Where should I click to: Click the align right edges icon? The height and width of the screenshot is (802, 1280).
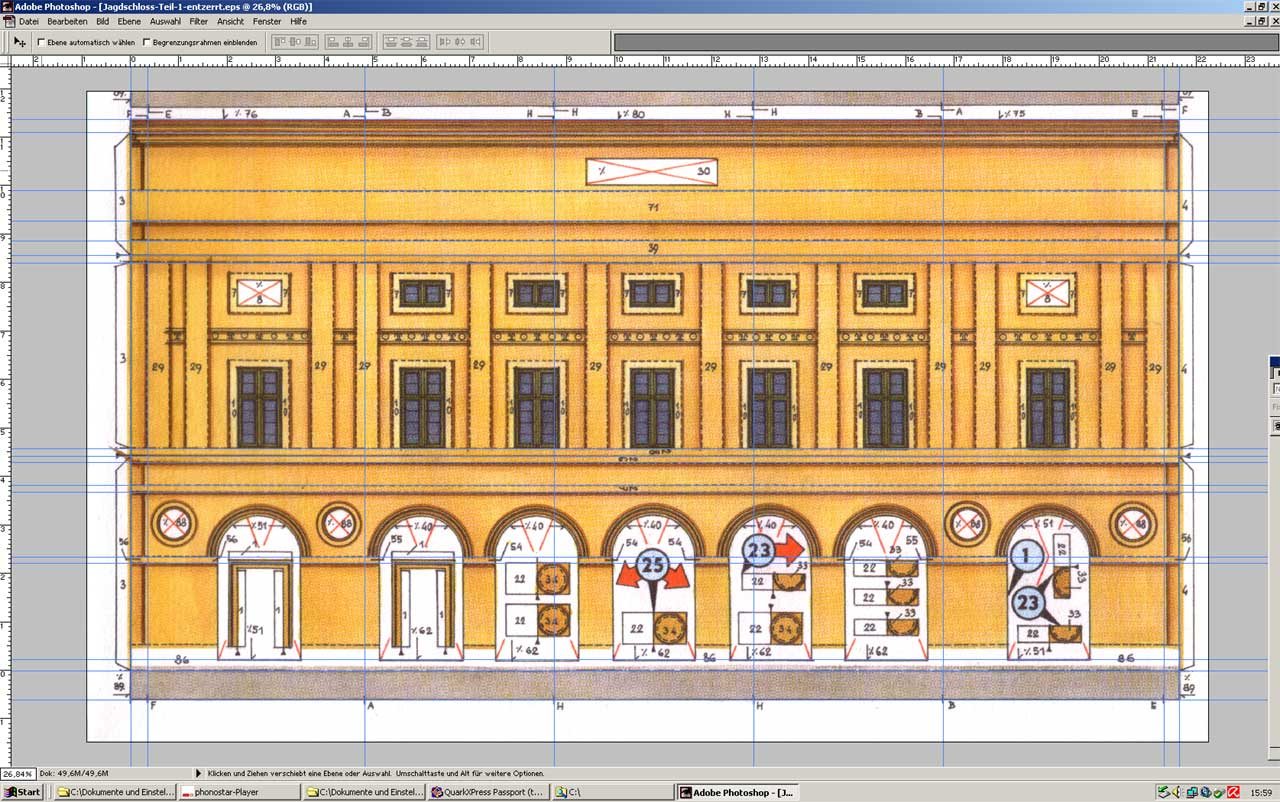pyautogui.click(x=361, y=42)
